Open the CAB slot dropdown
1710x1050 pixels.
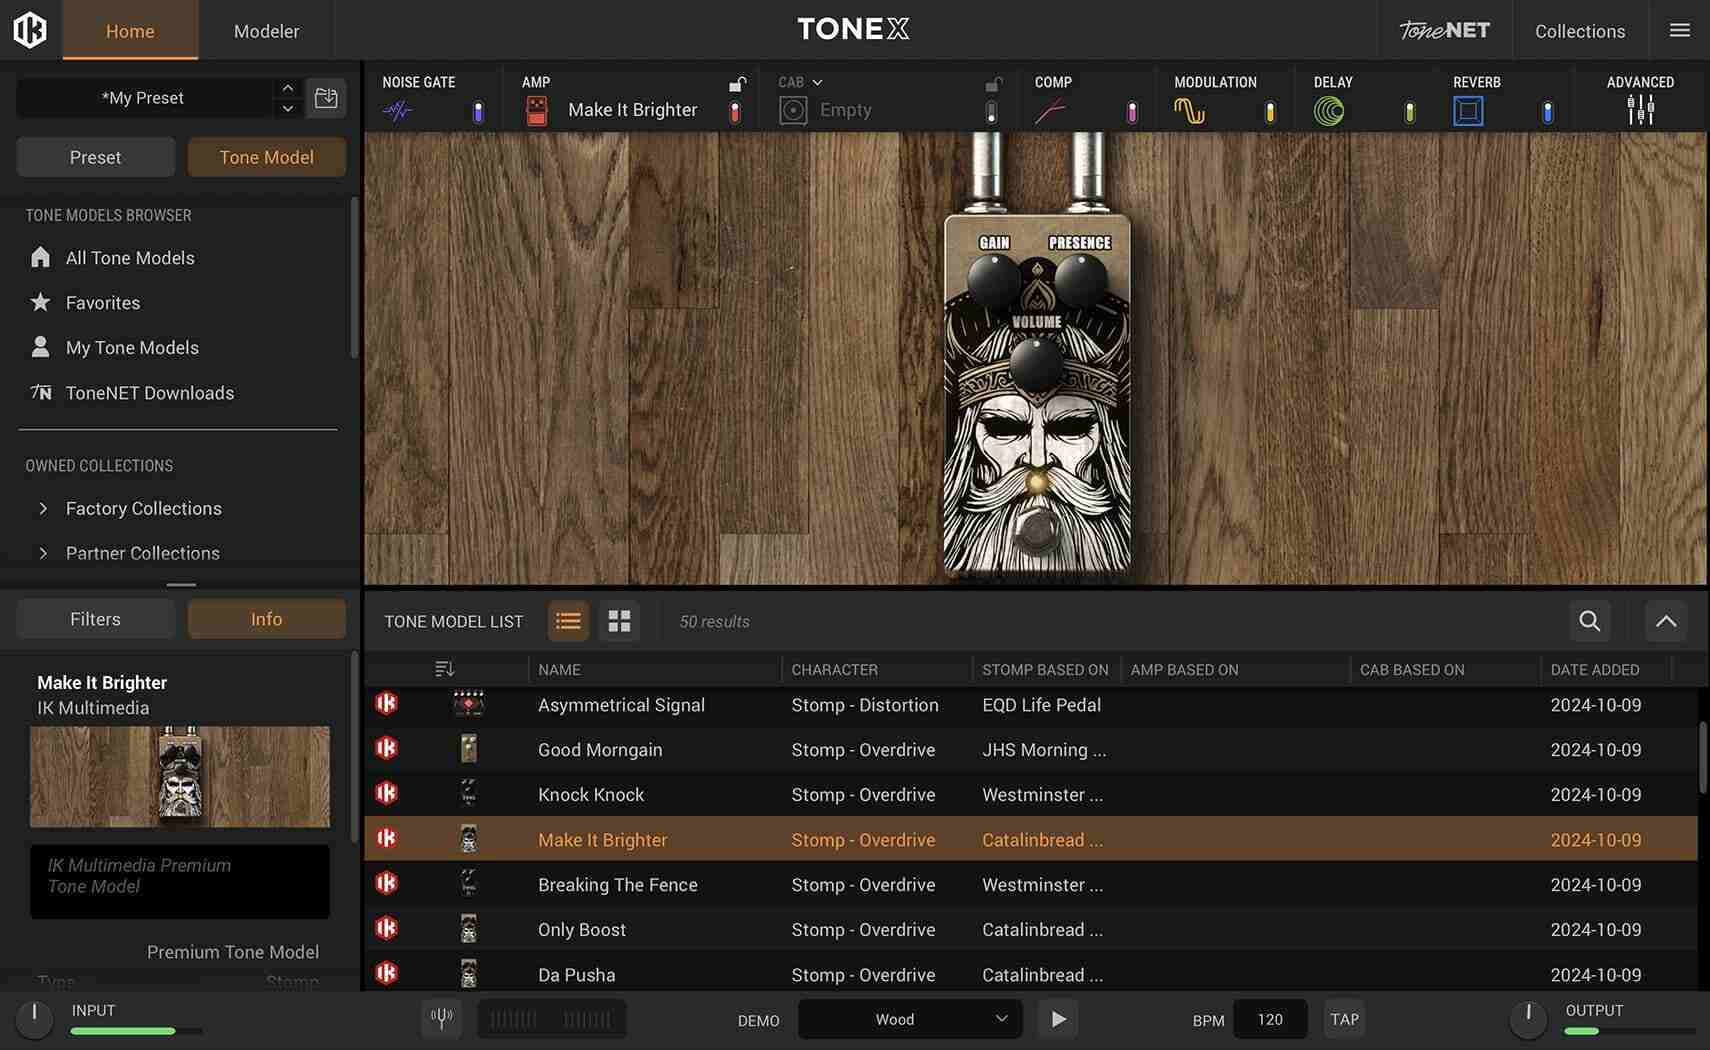[819, 82]
